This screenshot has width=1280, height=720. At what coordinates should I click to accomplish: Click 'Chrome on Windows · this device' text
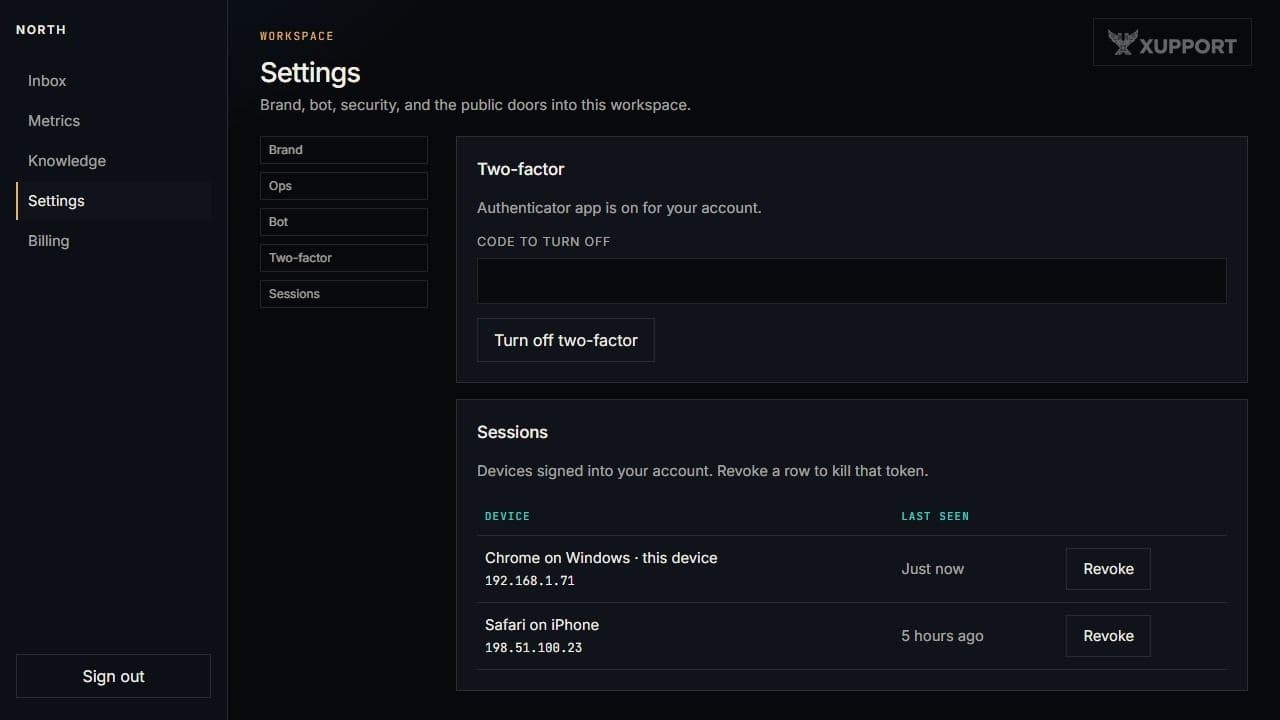click(x=601, y=558)
